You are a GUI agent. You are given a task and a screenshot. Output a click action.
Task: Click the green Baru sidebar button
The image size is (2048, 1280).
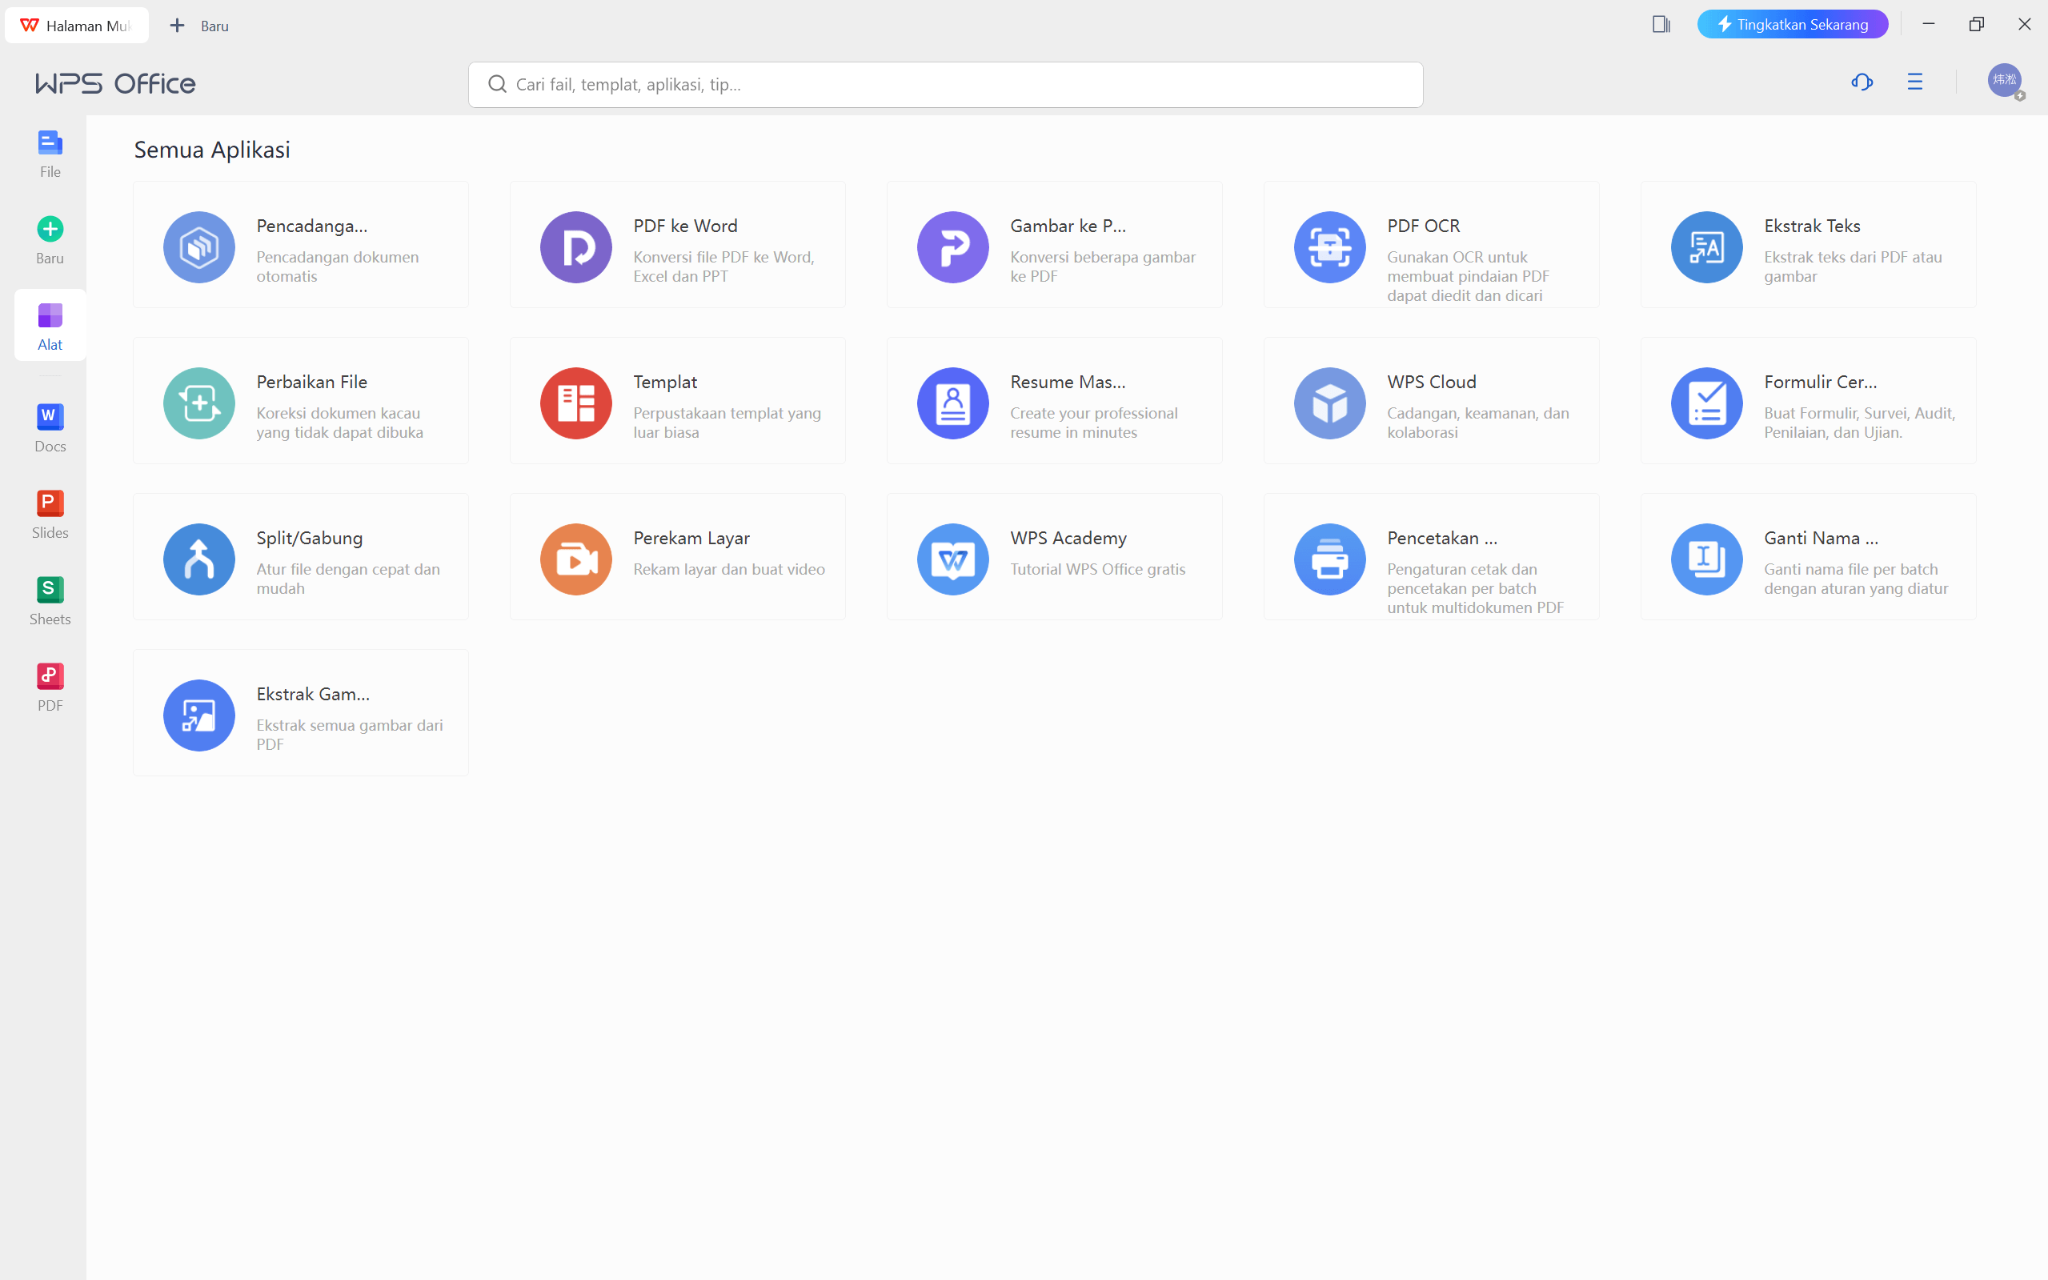point(50,240)
